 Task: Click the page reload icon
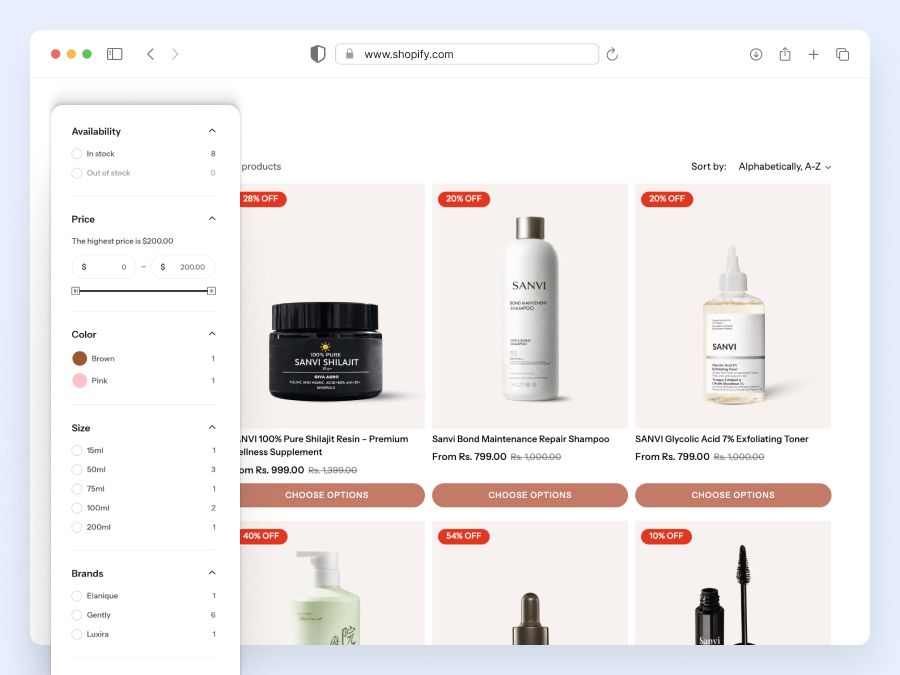(612, 55)
